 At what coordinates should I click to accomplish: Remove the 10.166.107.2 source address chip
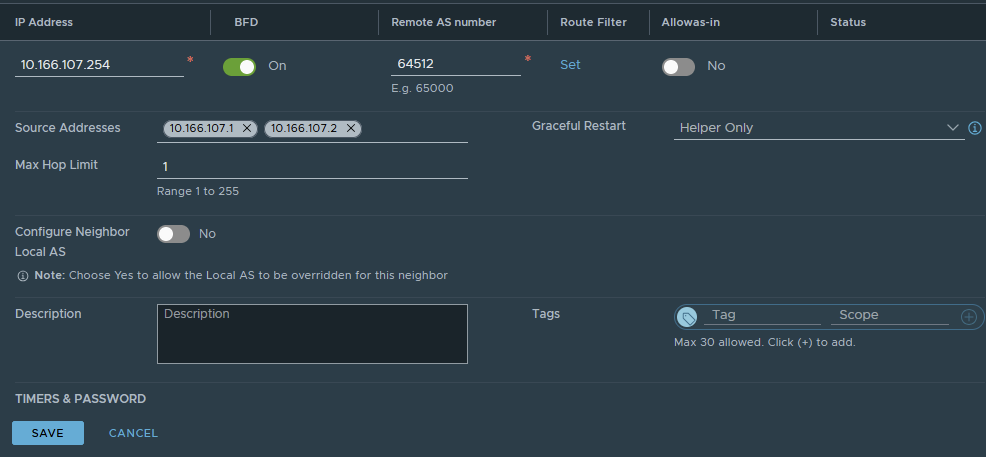350,128
